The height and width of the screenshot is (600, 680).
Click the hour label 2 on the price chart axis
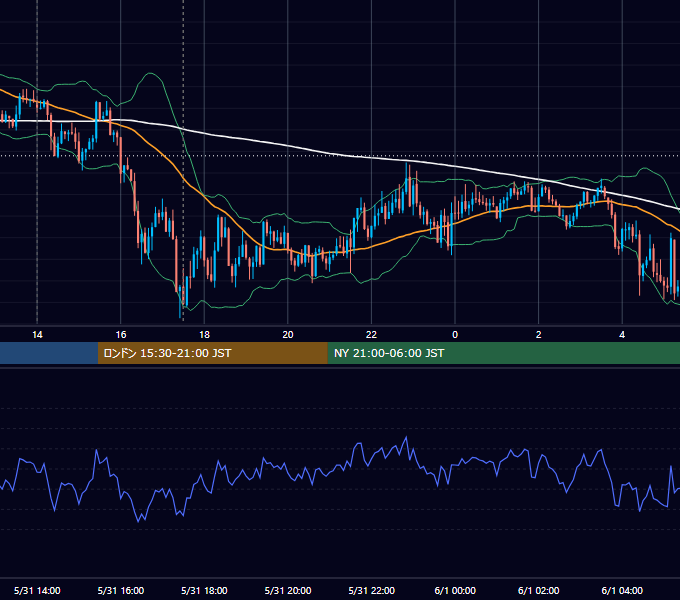(x=539, y=335)
